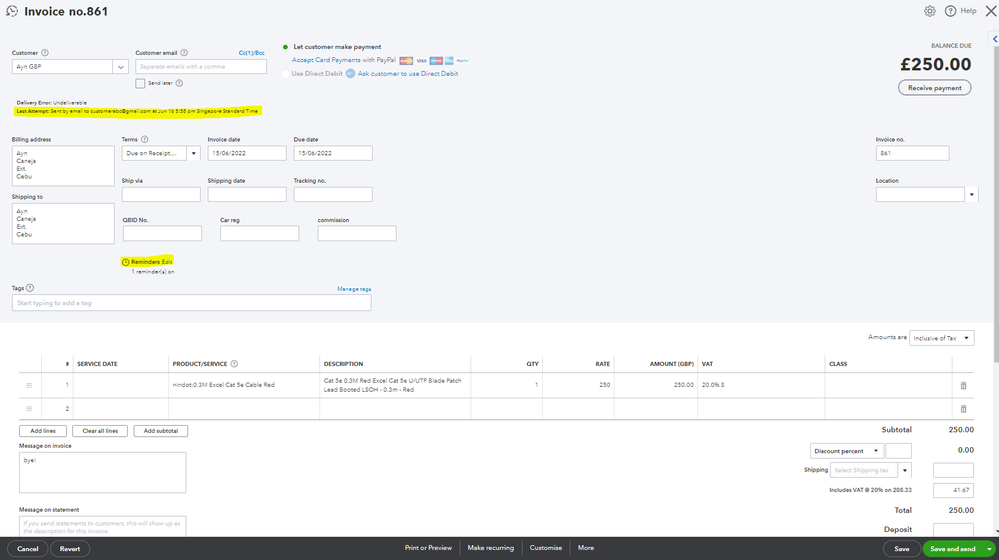
Task: Click the Tags help icon
Action: pyautogui.click(x=30, y=288)
